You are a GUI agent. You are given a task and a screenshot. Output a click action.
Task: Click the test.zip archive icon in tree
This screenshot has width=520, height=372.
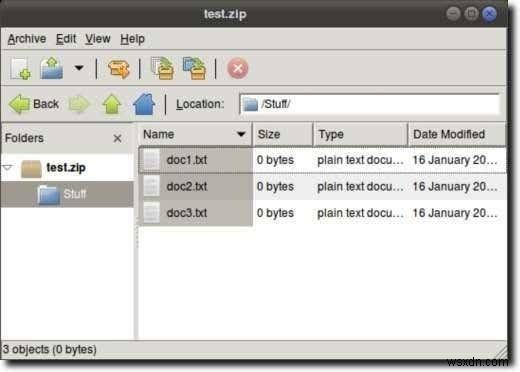[31, 168]
